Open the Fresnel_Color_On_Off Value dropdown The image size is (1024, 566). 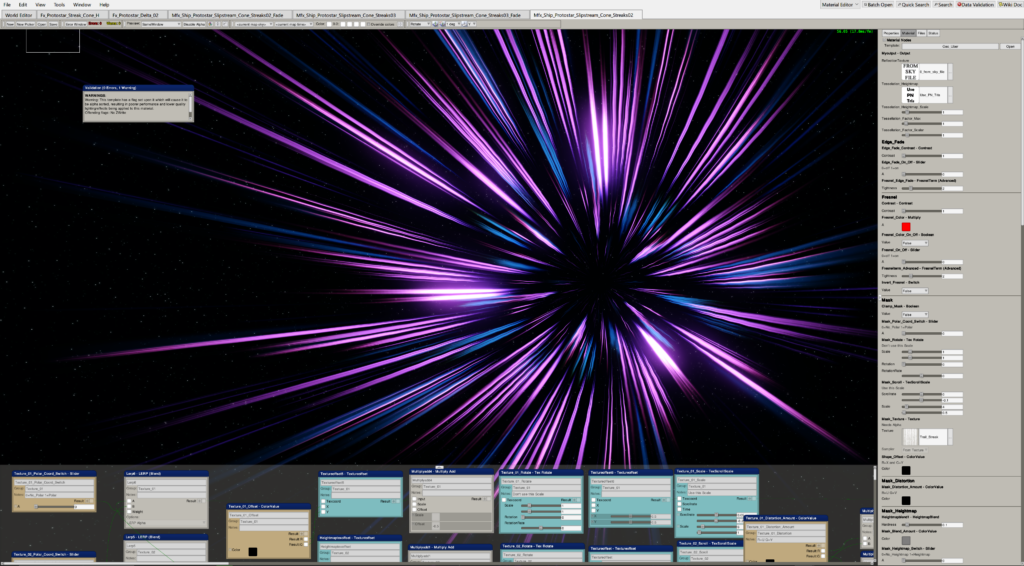click(x=914, y=242)
